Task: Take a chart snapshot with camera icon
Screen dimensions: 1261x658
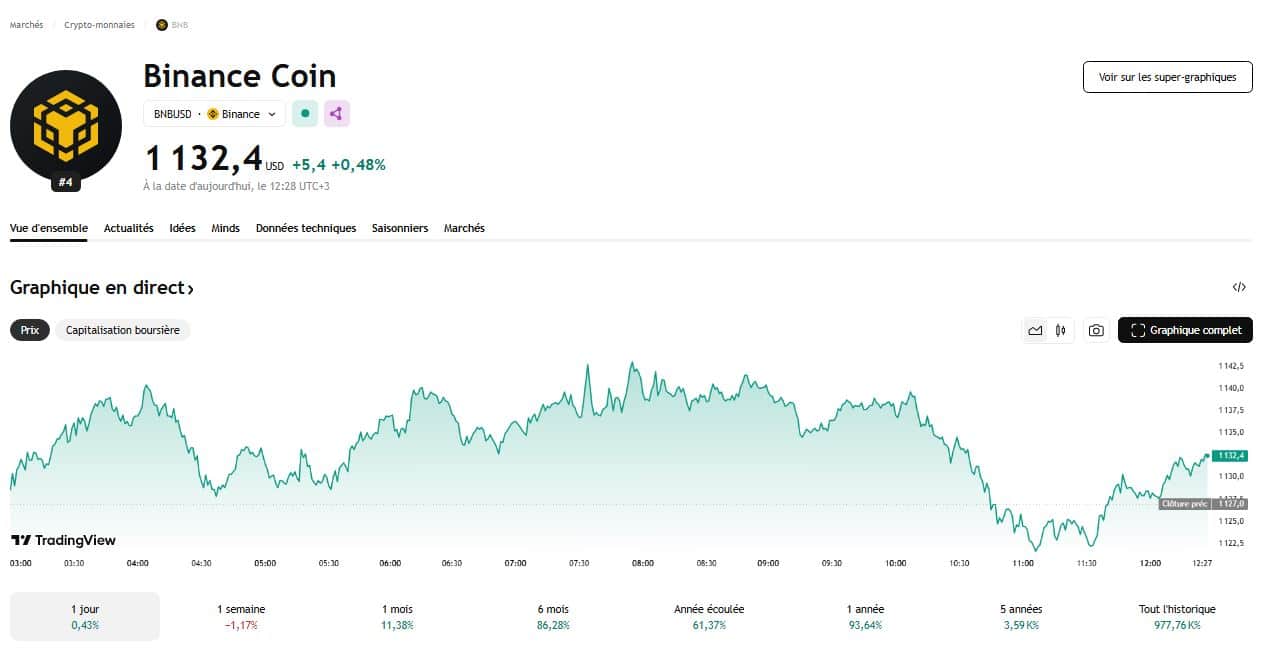Action: pyautogui.click(x=1096, y=330)
